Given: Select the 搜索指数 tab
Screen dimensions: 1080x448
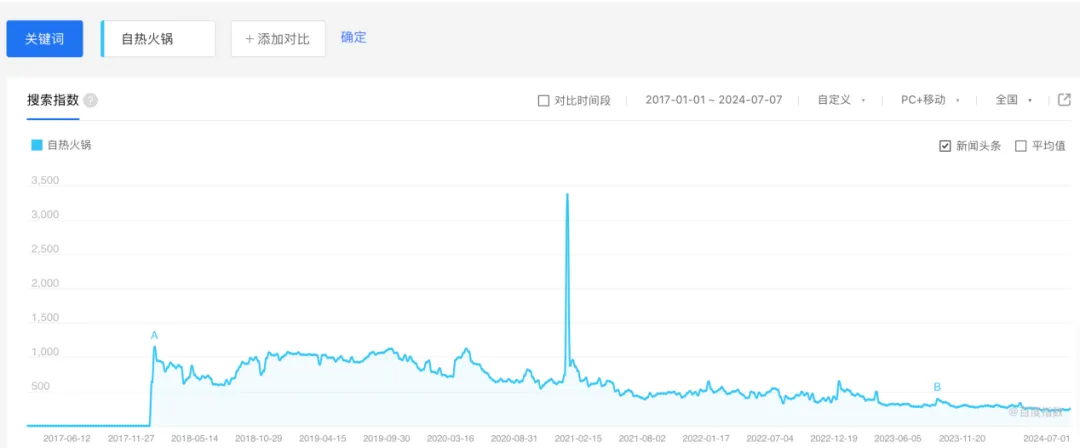Looking at the screenshot, I should (x=53, y=100).
